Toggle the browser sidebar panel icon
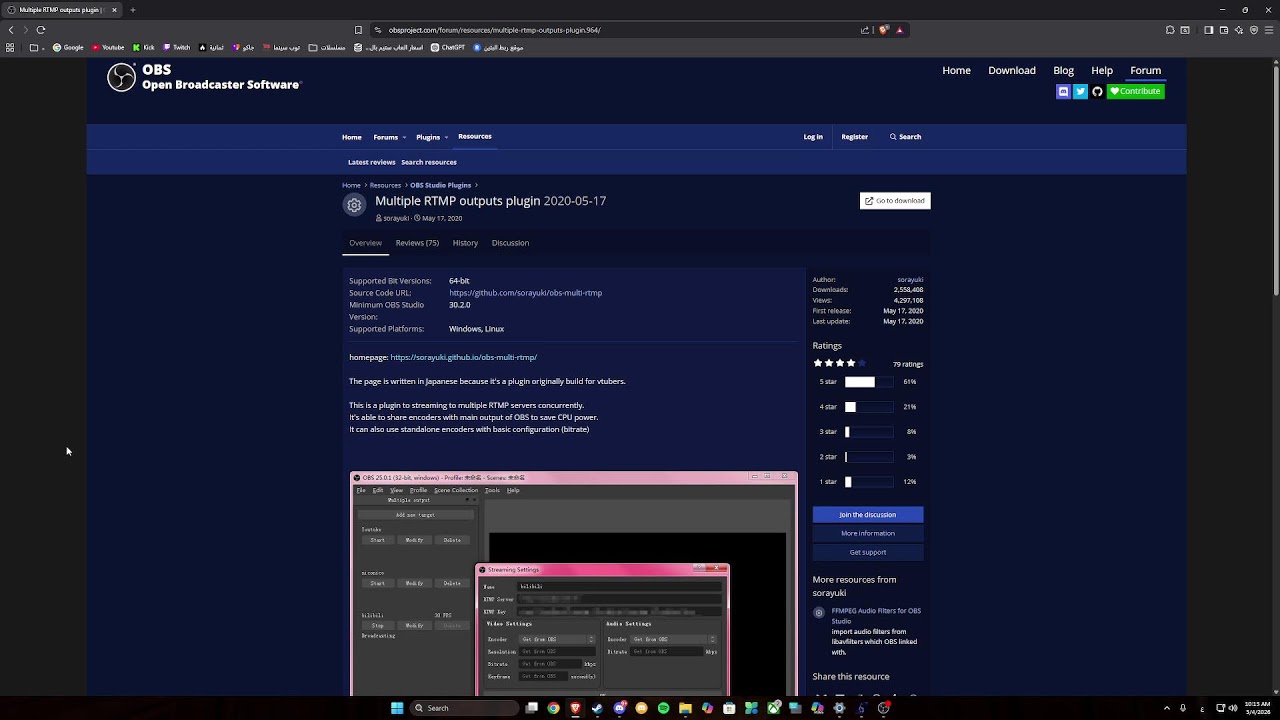1280x720 pixels. click(x=1209, y=30)
